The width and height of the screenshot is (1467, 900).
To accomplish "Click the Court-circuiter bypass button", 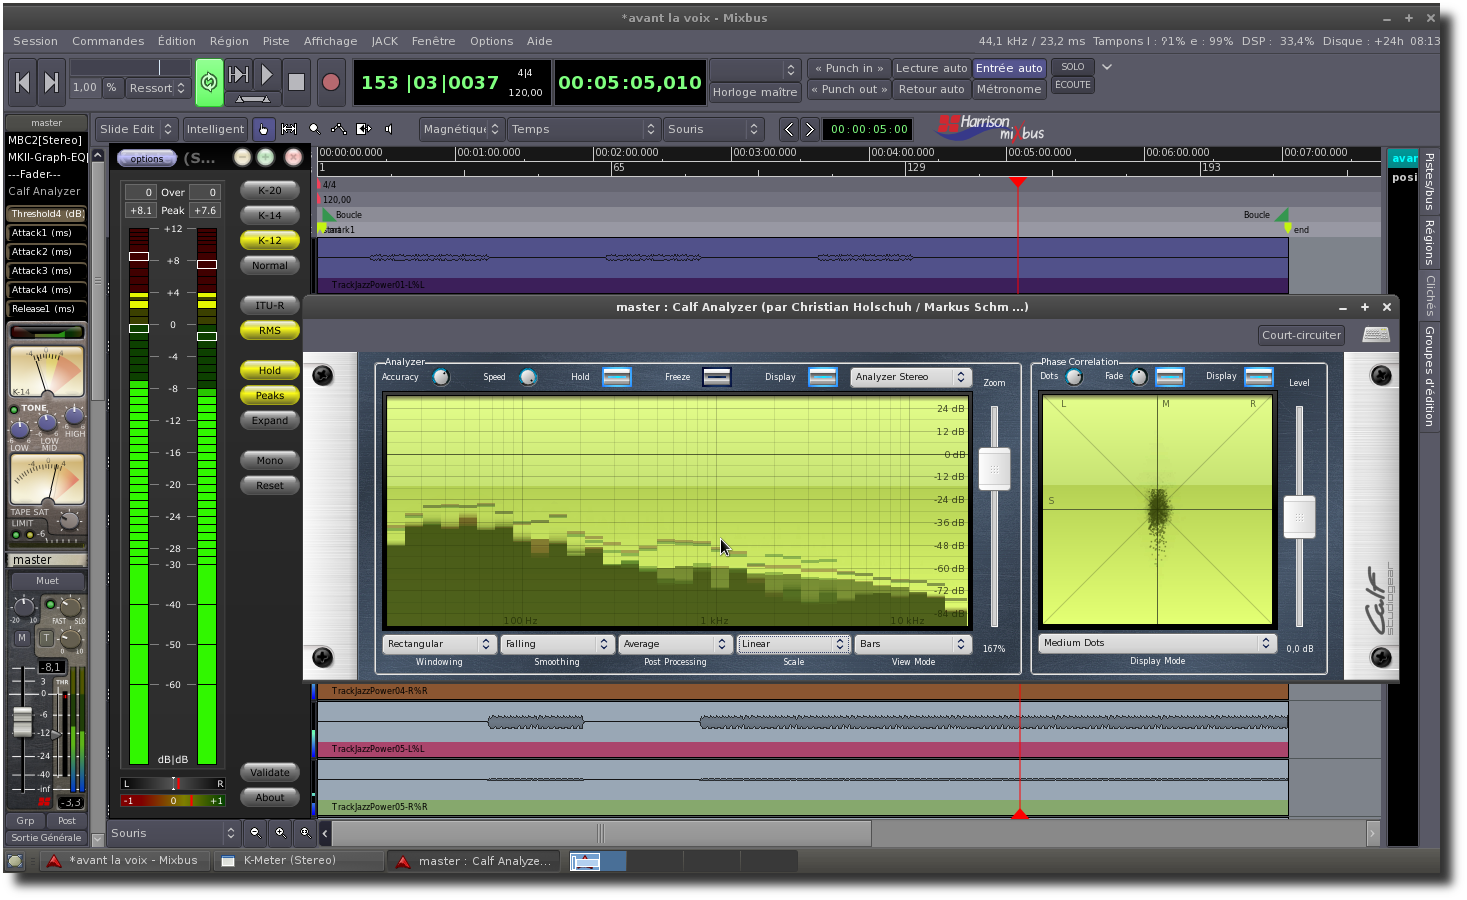I will [x=1301, y=335].
